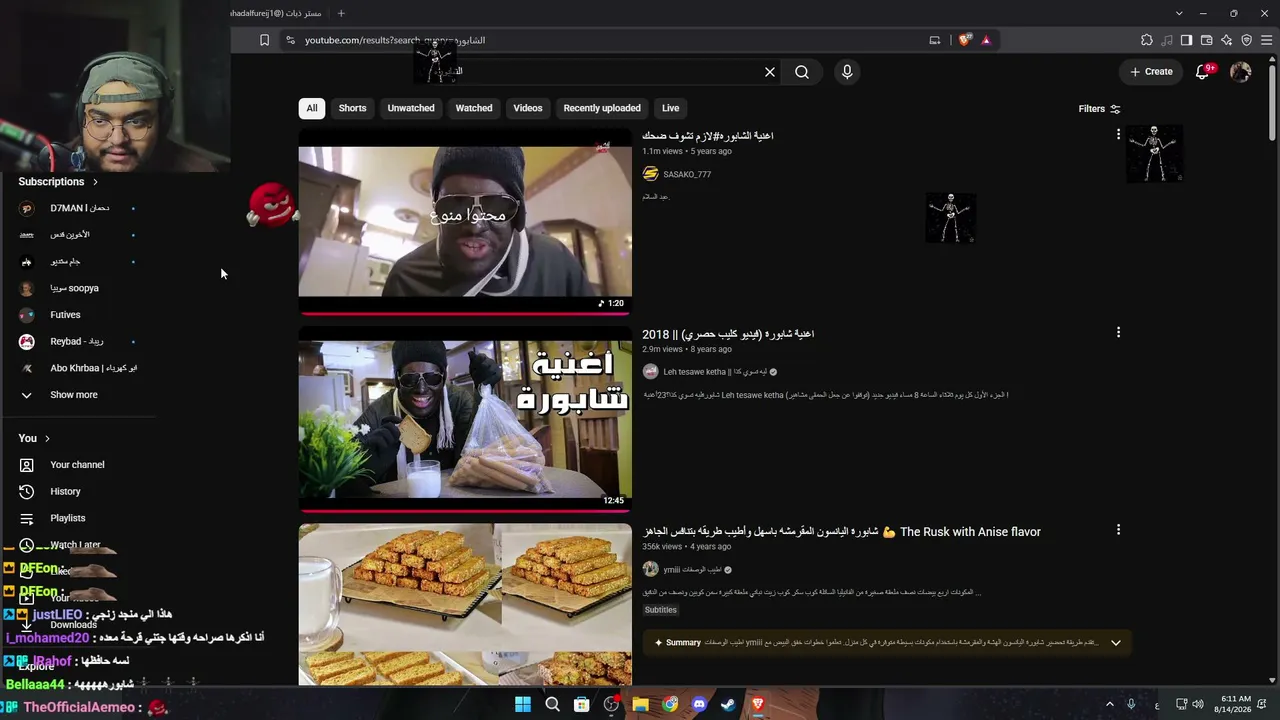Select the Watched filter chip
The image size is (1280, 720).
(474, 108)
